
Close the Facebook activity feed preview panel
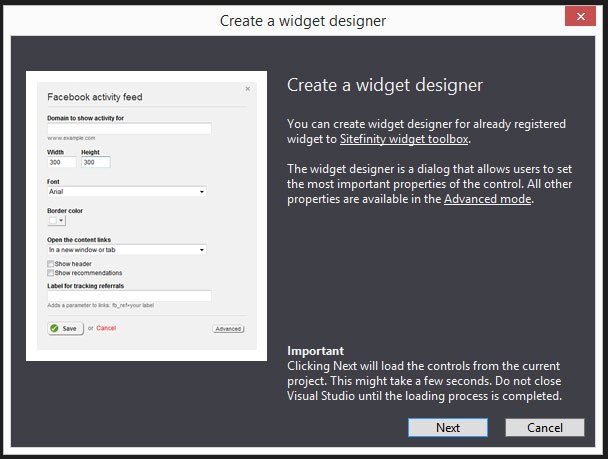pos(248,89)
